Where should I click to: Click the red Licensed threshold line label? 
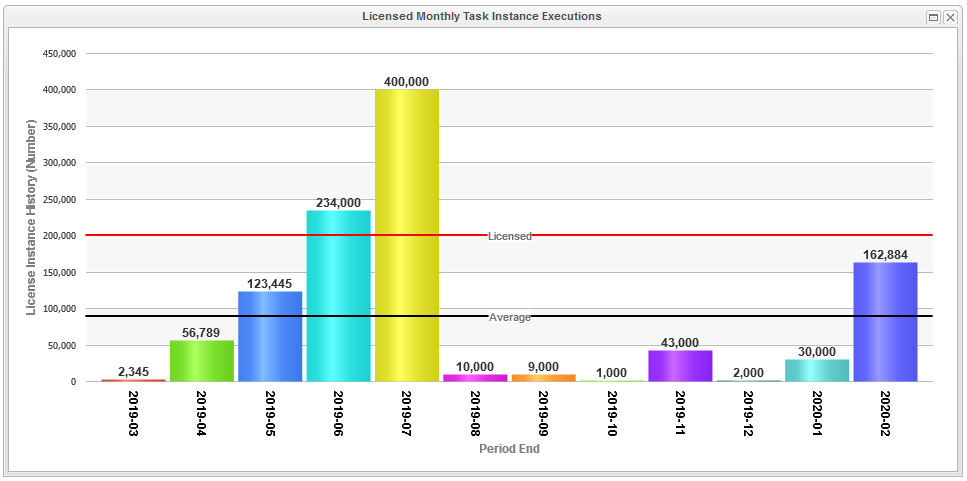[x=510, y=236]
